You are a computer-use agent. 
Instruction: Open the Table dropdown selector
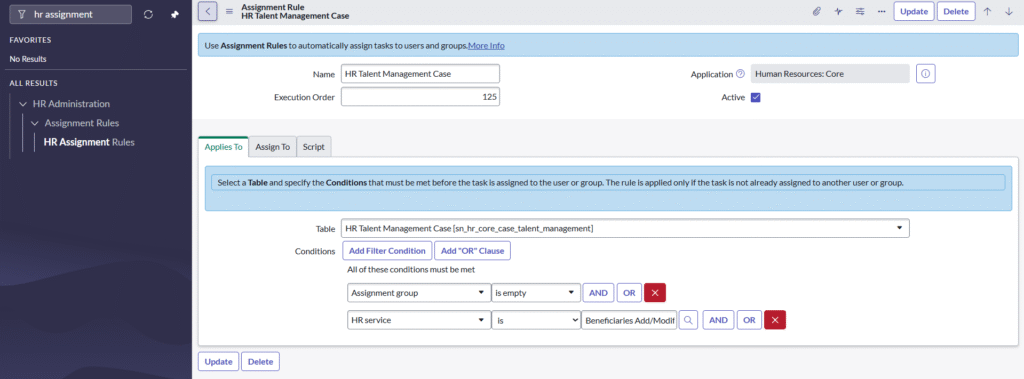[625, 228]
